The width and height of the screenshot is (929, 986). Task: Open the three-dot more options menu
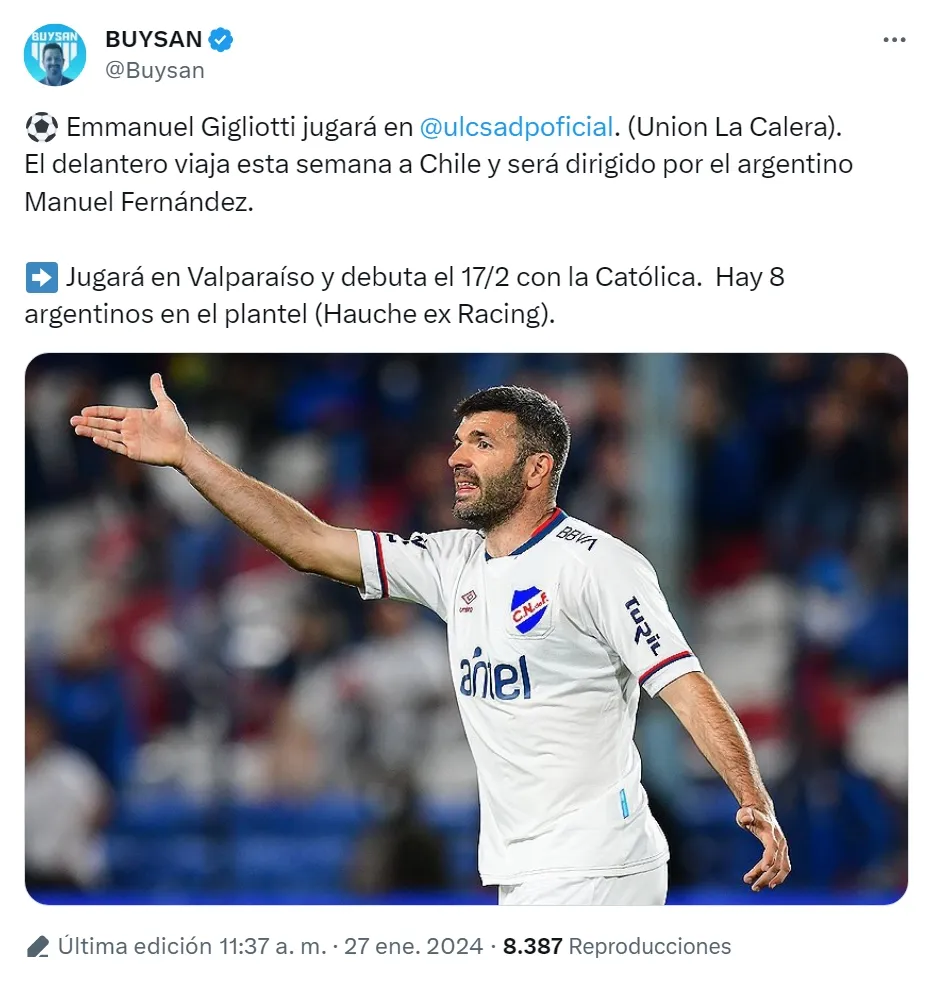(x=894, y=40)
